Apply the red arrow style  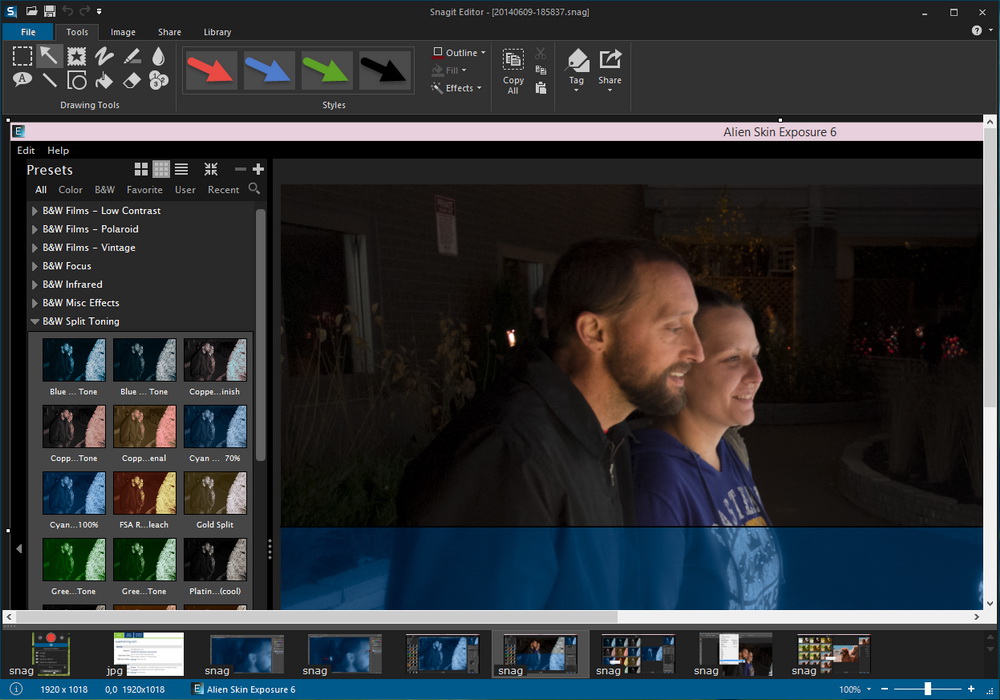211,70
